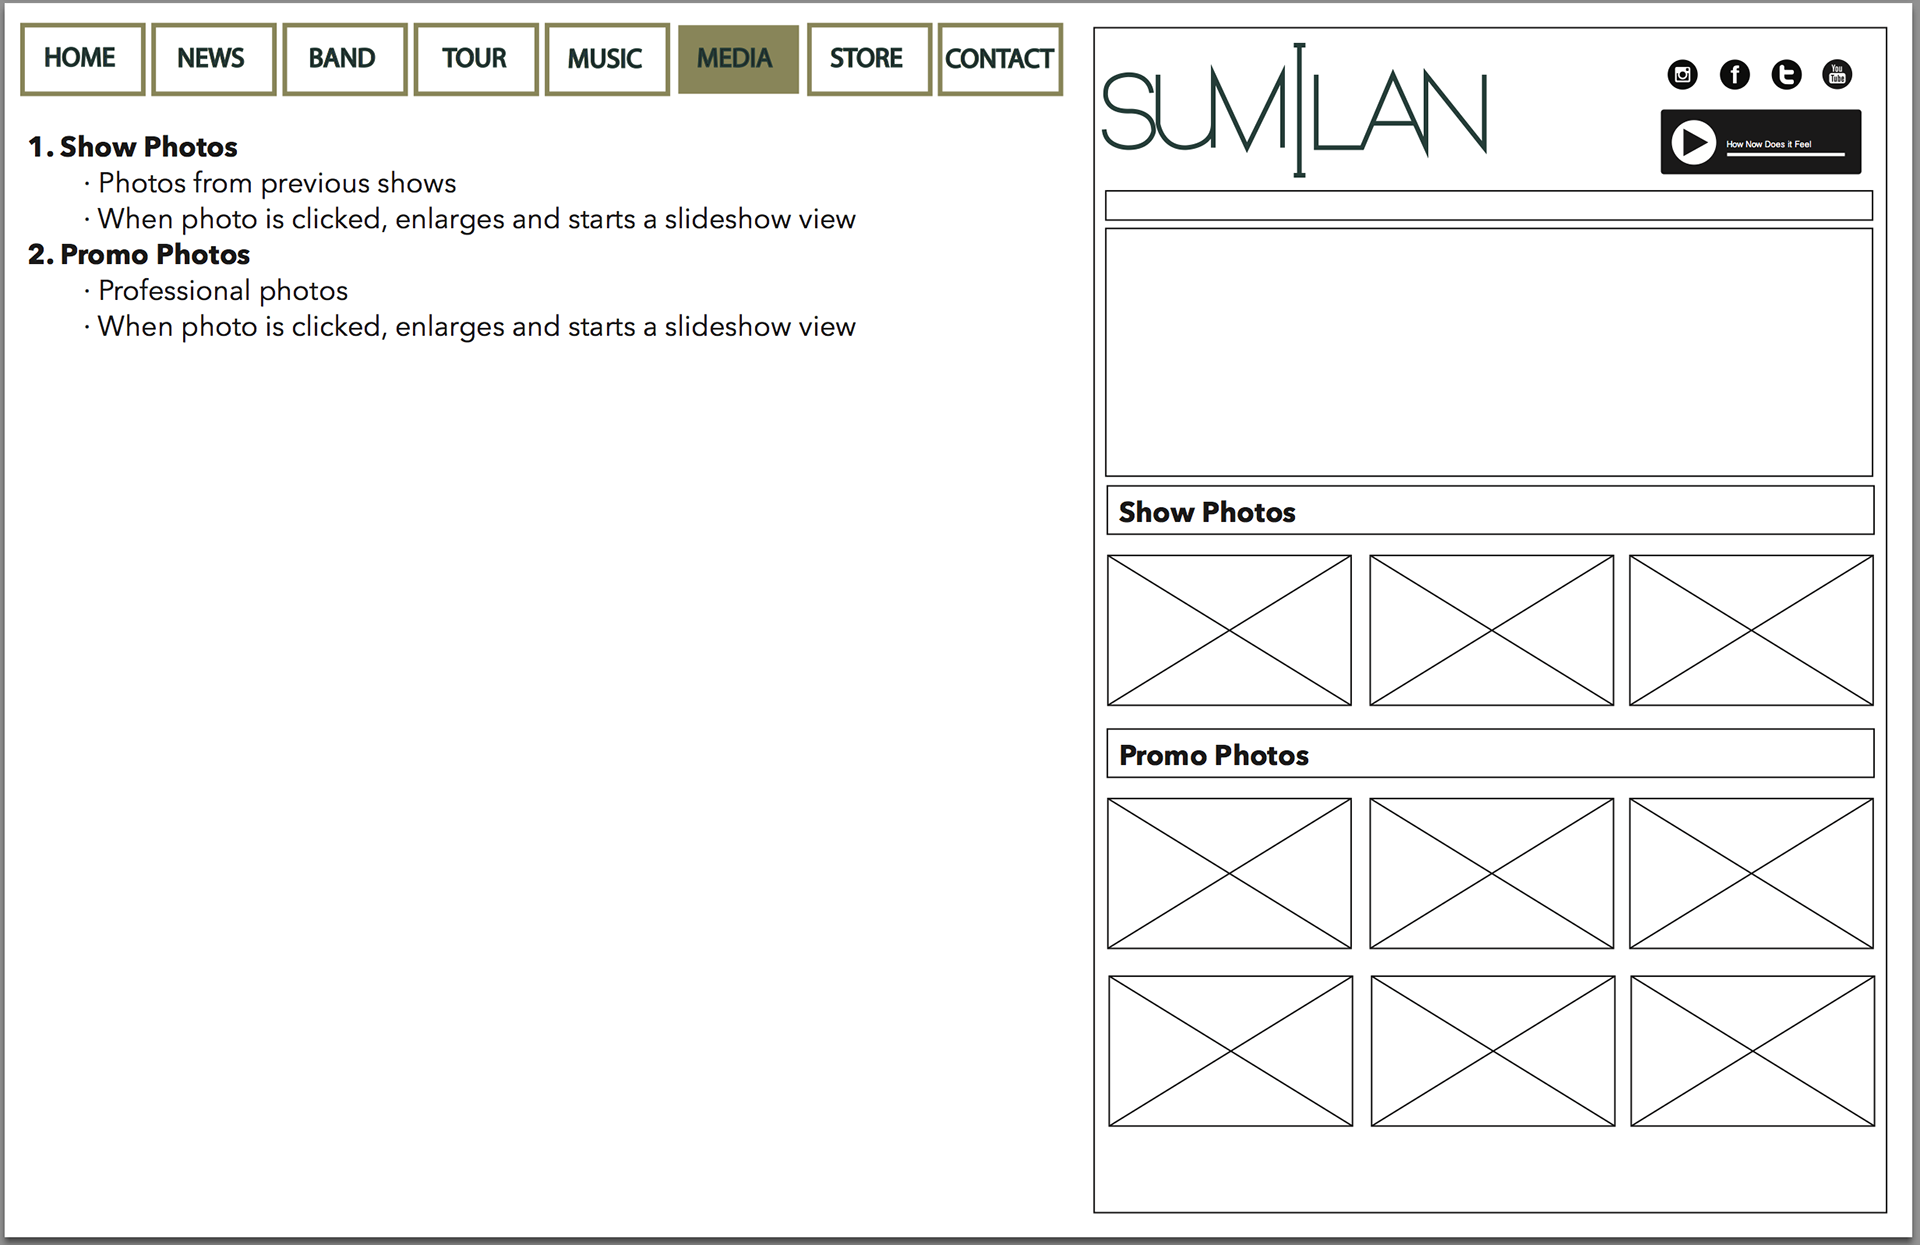Go to the HOME tab

coord(82,59)
